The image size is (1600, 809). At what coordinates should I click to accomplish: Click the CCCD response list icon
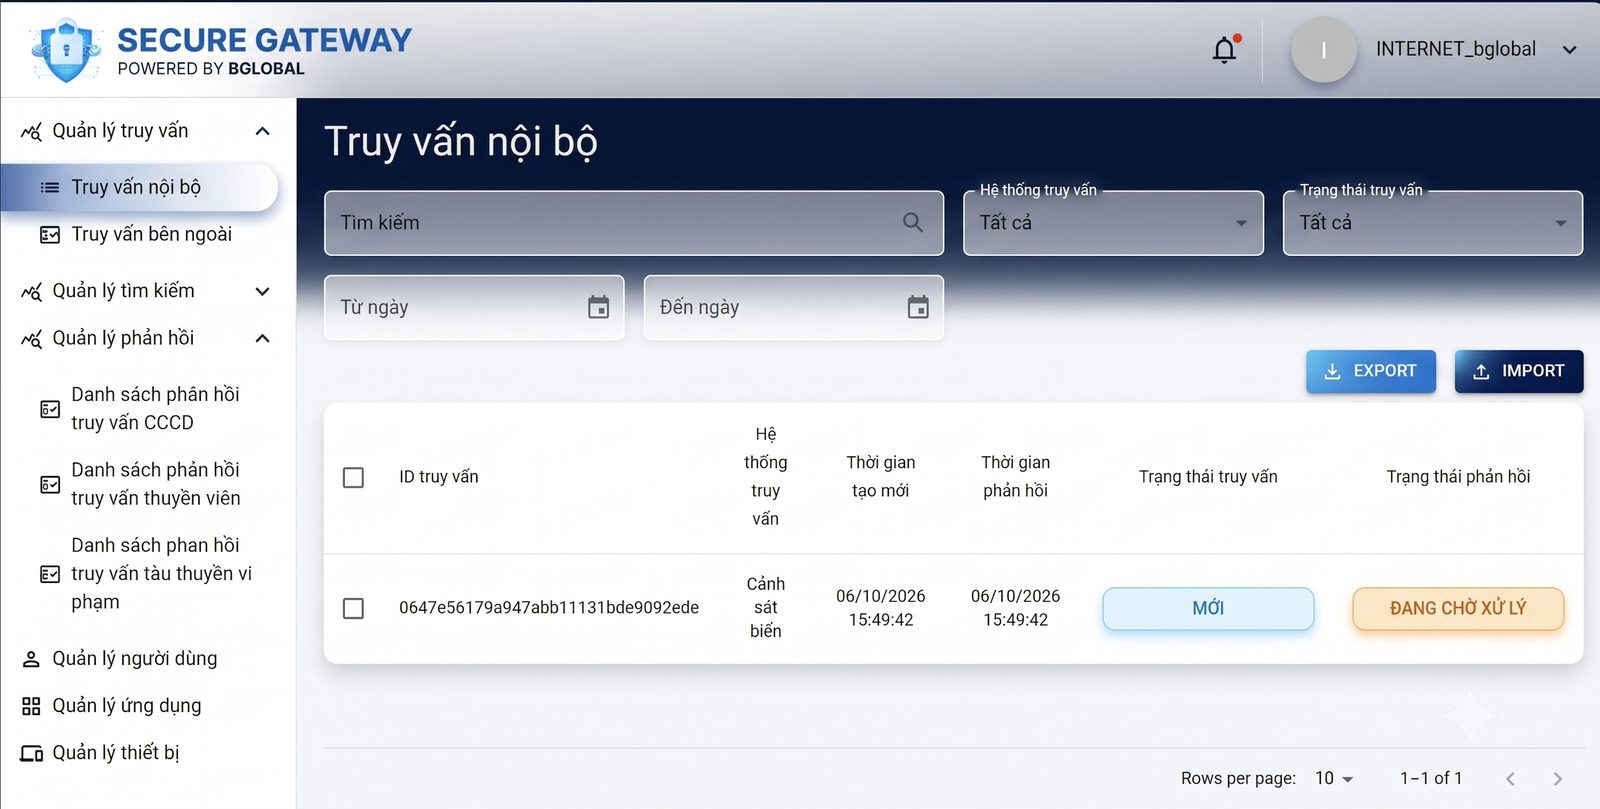pos(50,409)
